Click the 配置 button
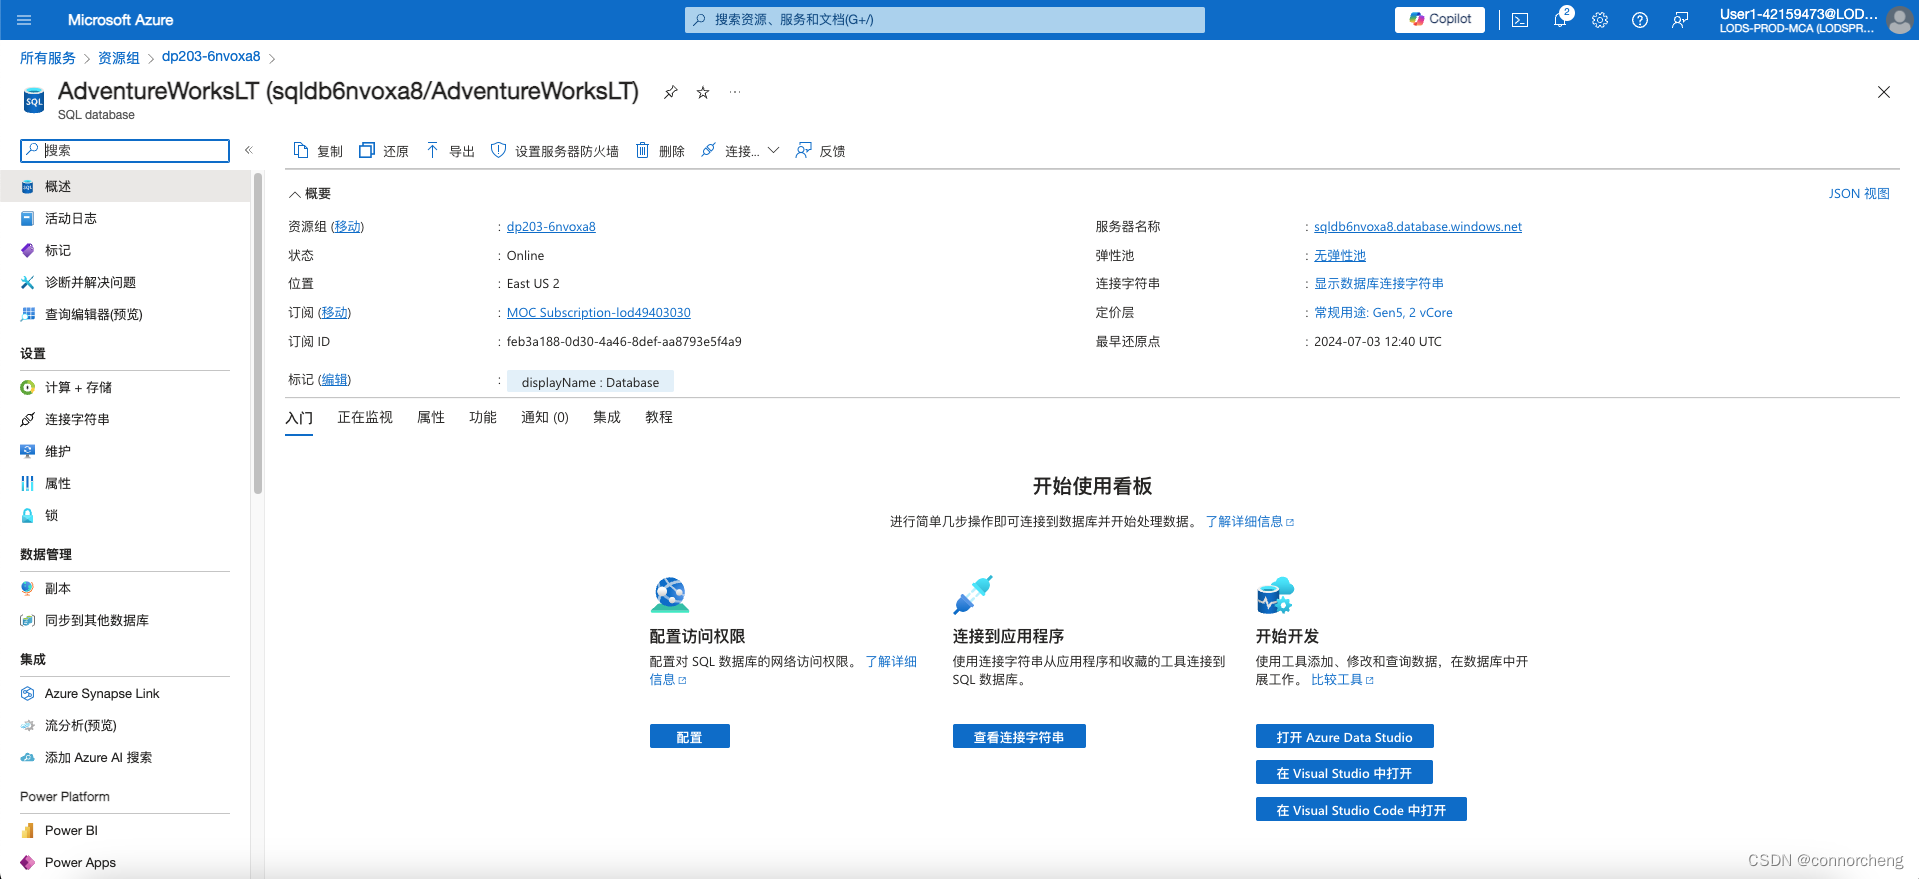Image resolution: width=1919 pixels, height=879 pixels. (x=690, y=736)
